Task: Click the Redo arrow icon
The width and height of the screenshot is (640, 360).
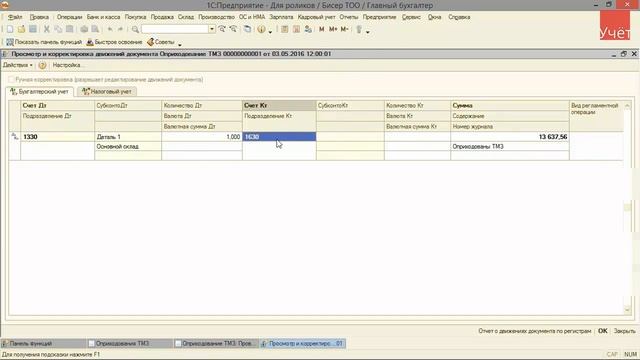Action: [120, 29]
